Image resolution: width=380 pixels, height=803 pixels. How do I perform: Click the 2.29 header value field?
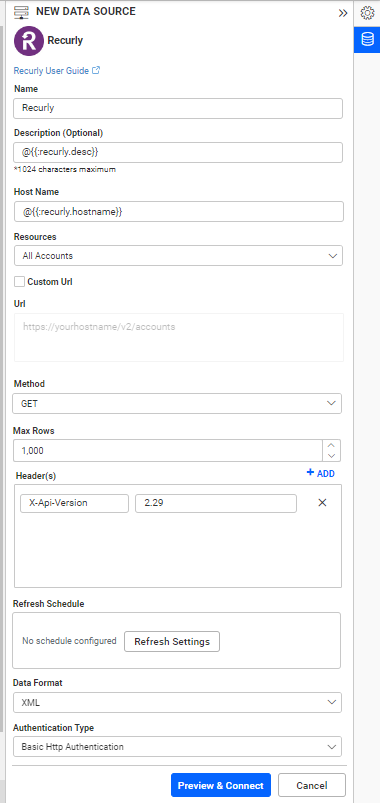tap(216, 503)
